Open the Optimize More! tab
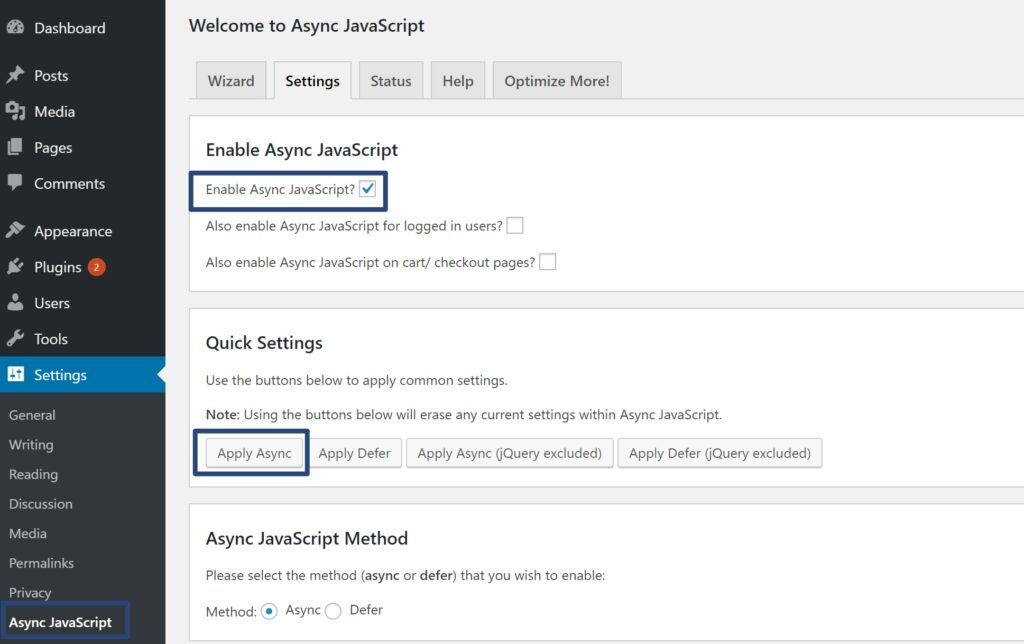Viewport: 1024px width, 644px height. point(556,81)
